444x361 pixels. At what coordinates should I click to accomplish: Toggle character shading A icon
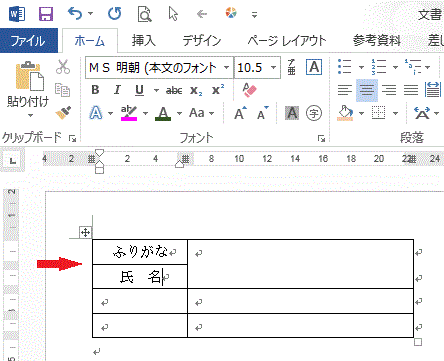click(292, 113)
